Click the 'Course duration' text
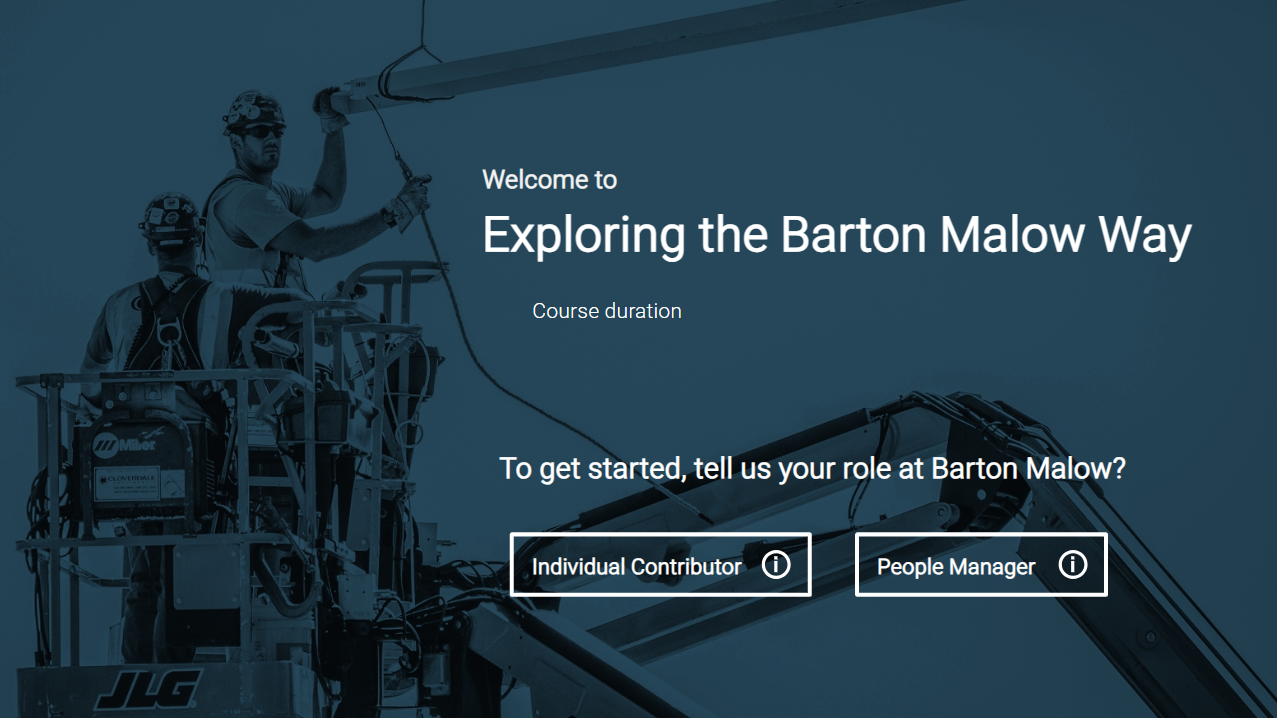Screen dimensions: 1277x718 point(607,311)
